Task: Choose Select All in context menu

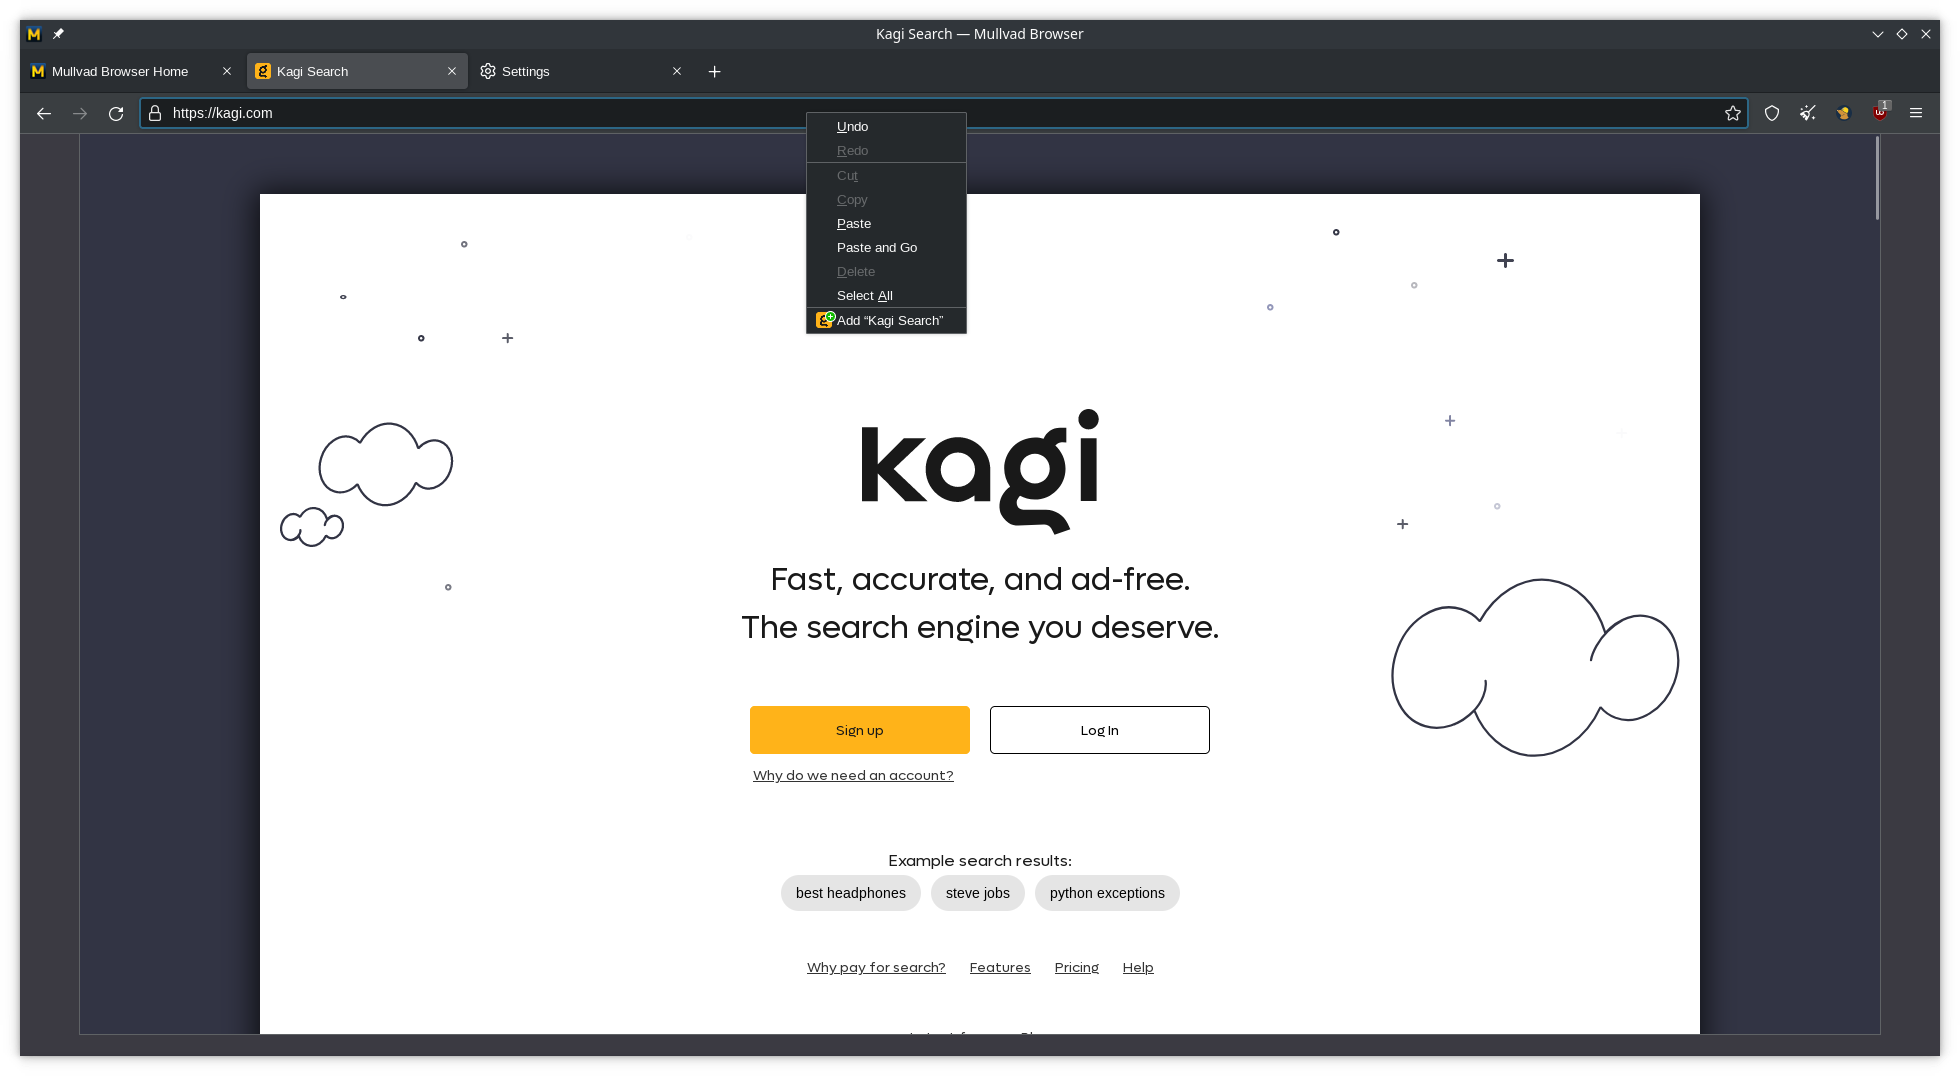Action: 886,295
